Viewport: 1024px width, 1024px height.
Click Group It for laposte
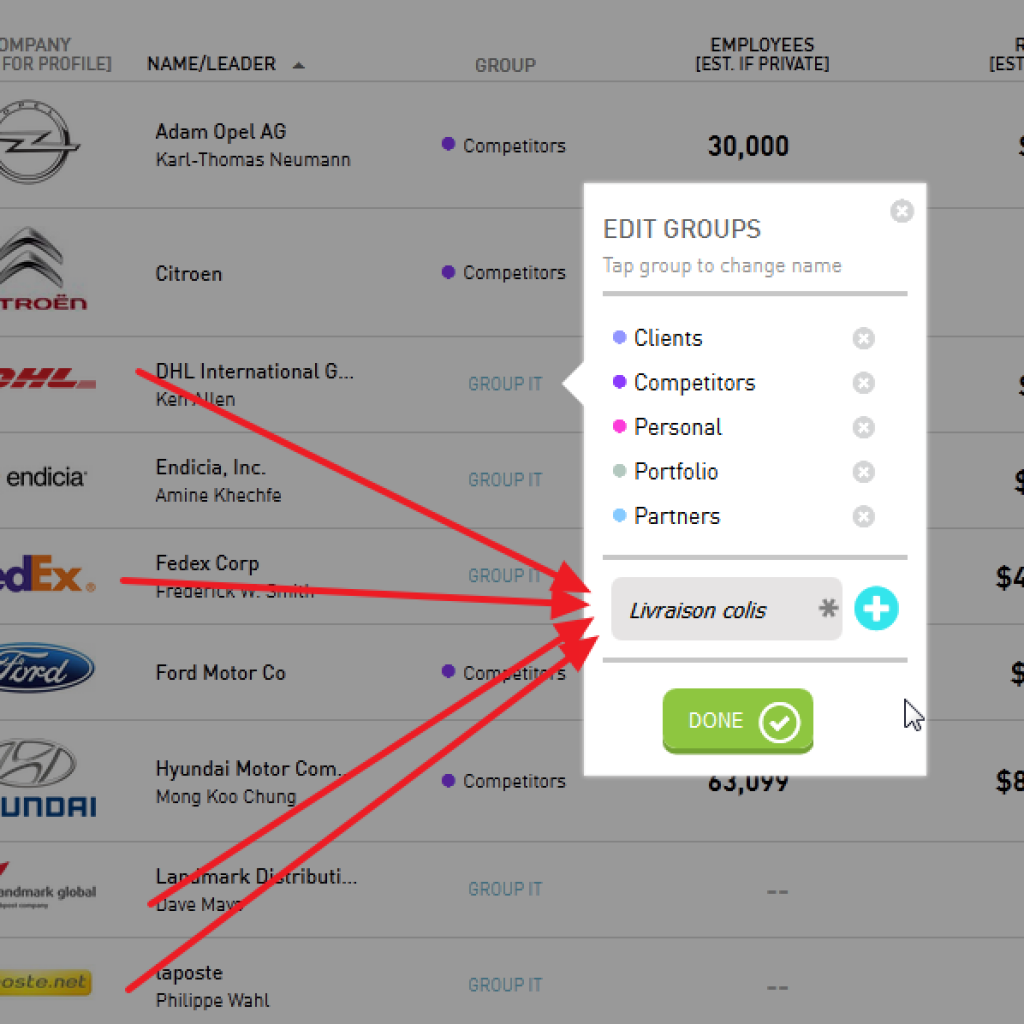point(505,985)
